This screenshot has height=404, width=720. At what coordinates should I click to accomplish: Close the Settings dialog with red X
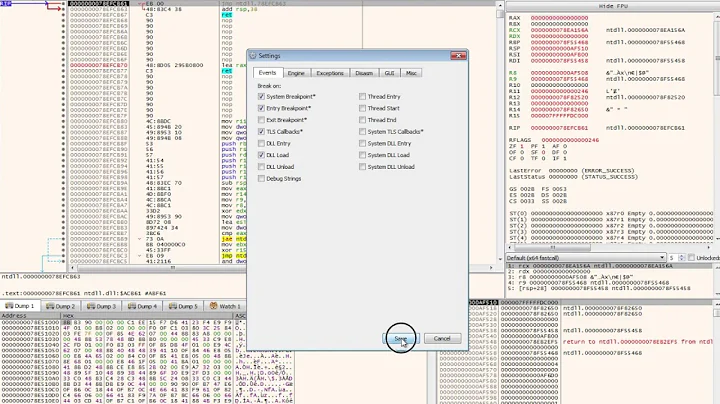click(458, 56)
